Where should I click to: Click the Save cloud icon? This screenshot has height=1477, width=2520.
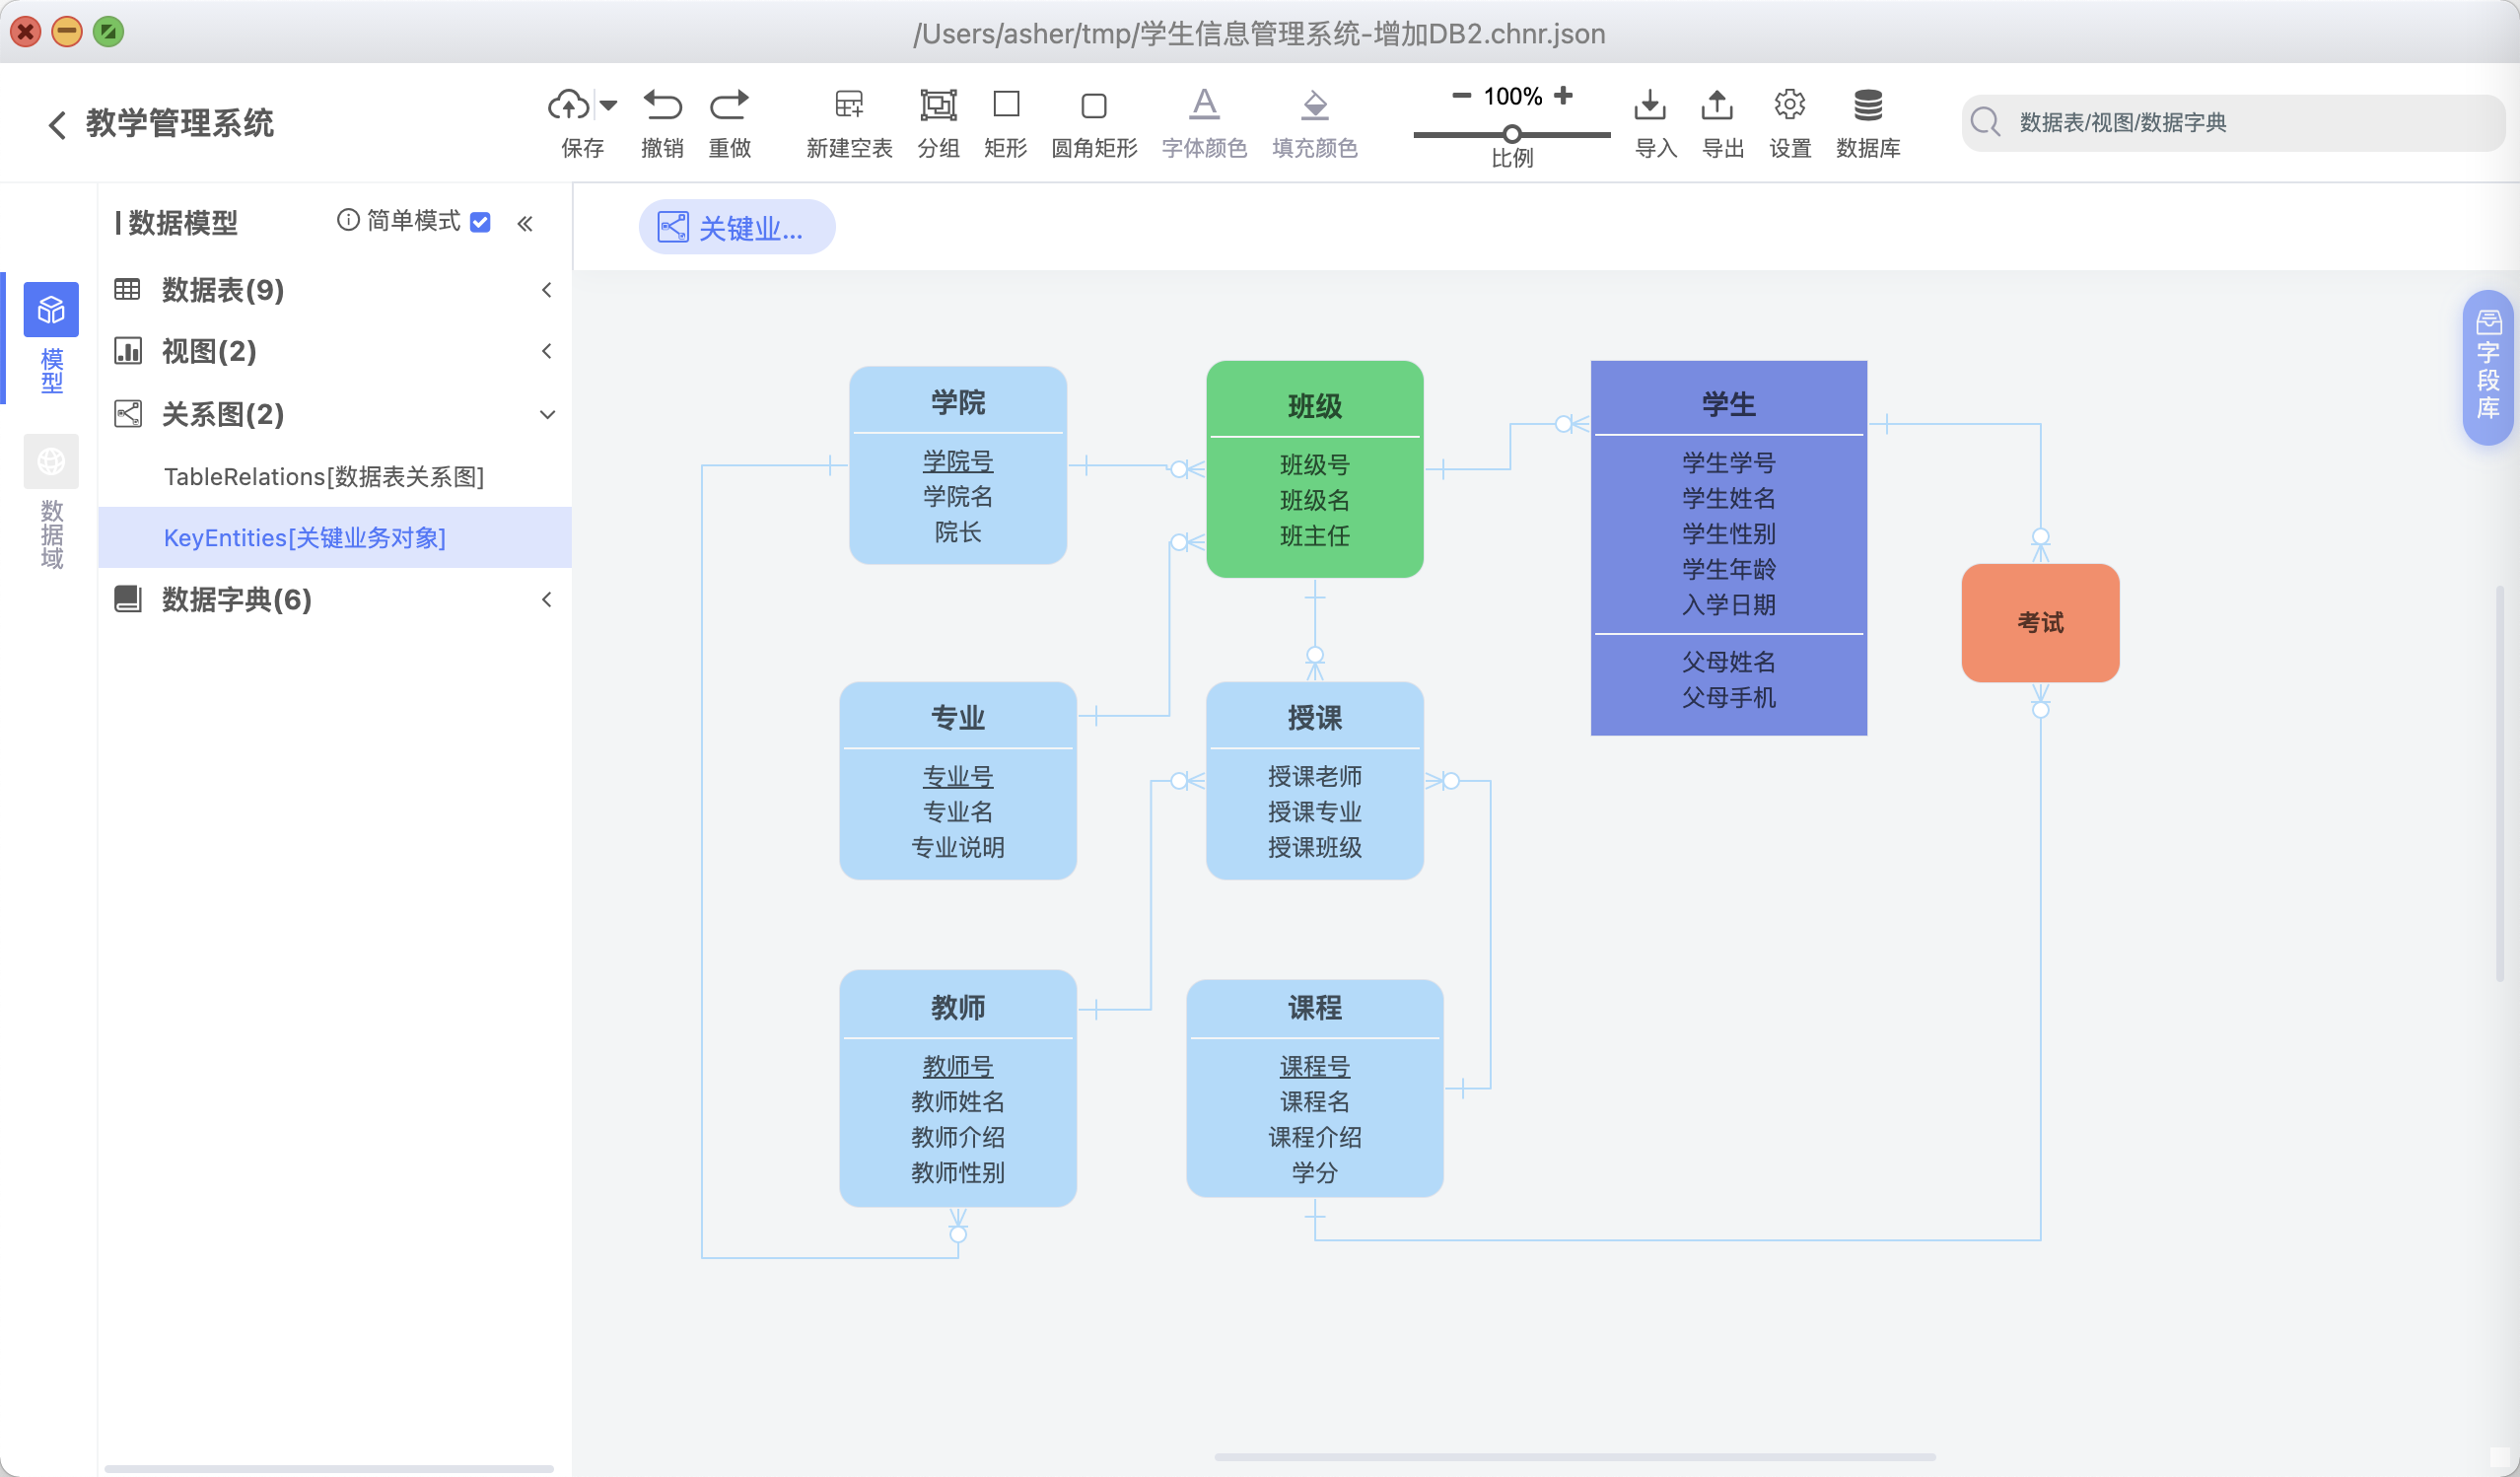point(568,104)
